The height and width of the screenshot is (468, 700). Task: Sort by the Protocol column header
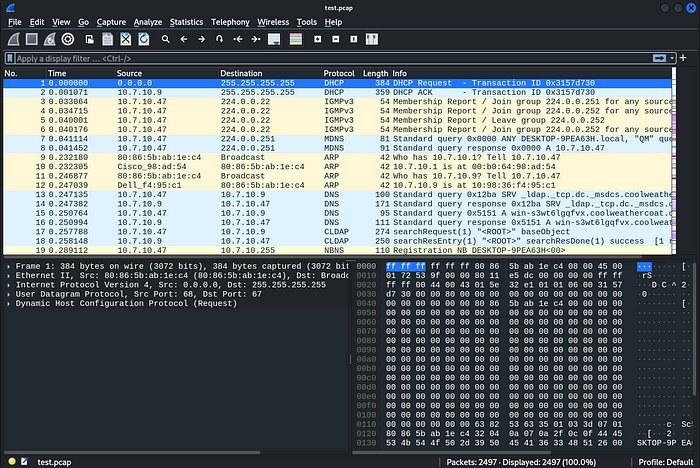pyautogui.click(x=342, y=73)
